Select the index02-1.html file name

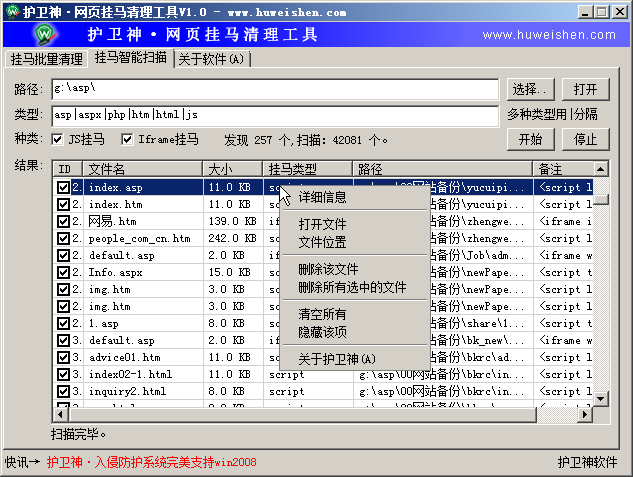pyautogui.click(x=130, y=374)
